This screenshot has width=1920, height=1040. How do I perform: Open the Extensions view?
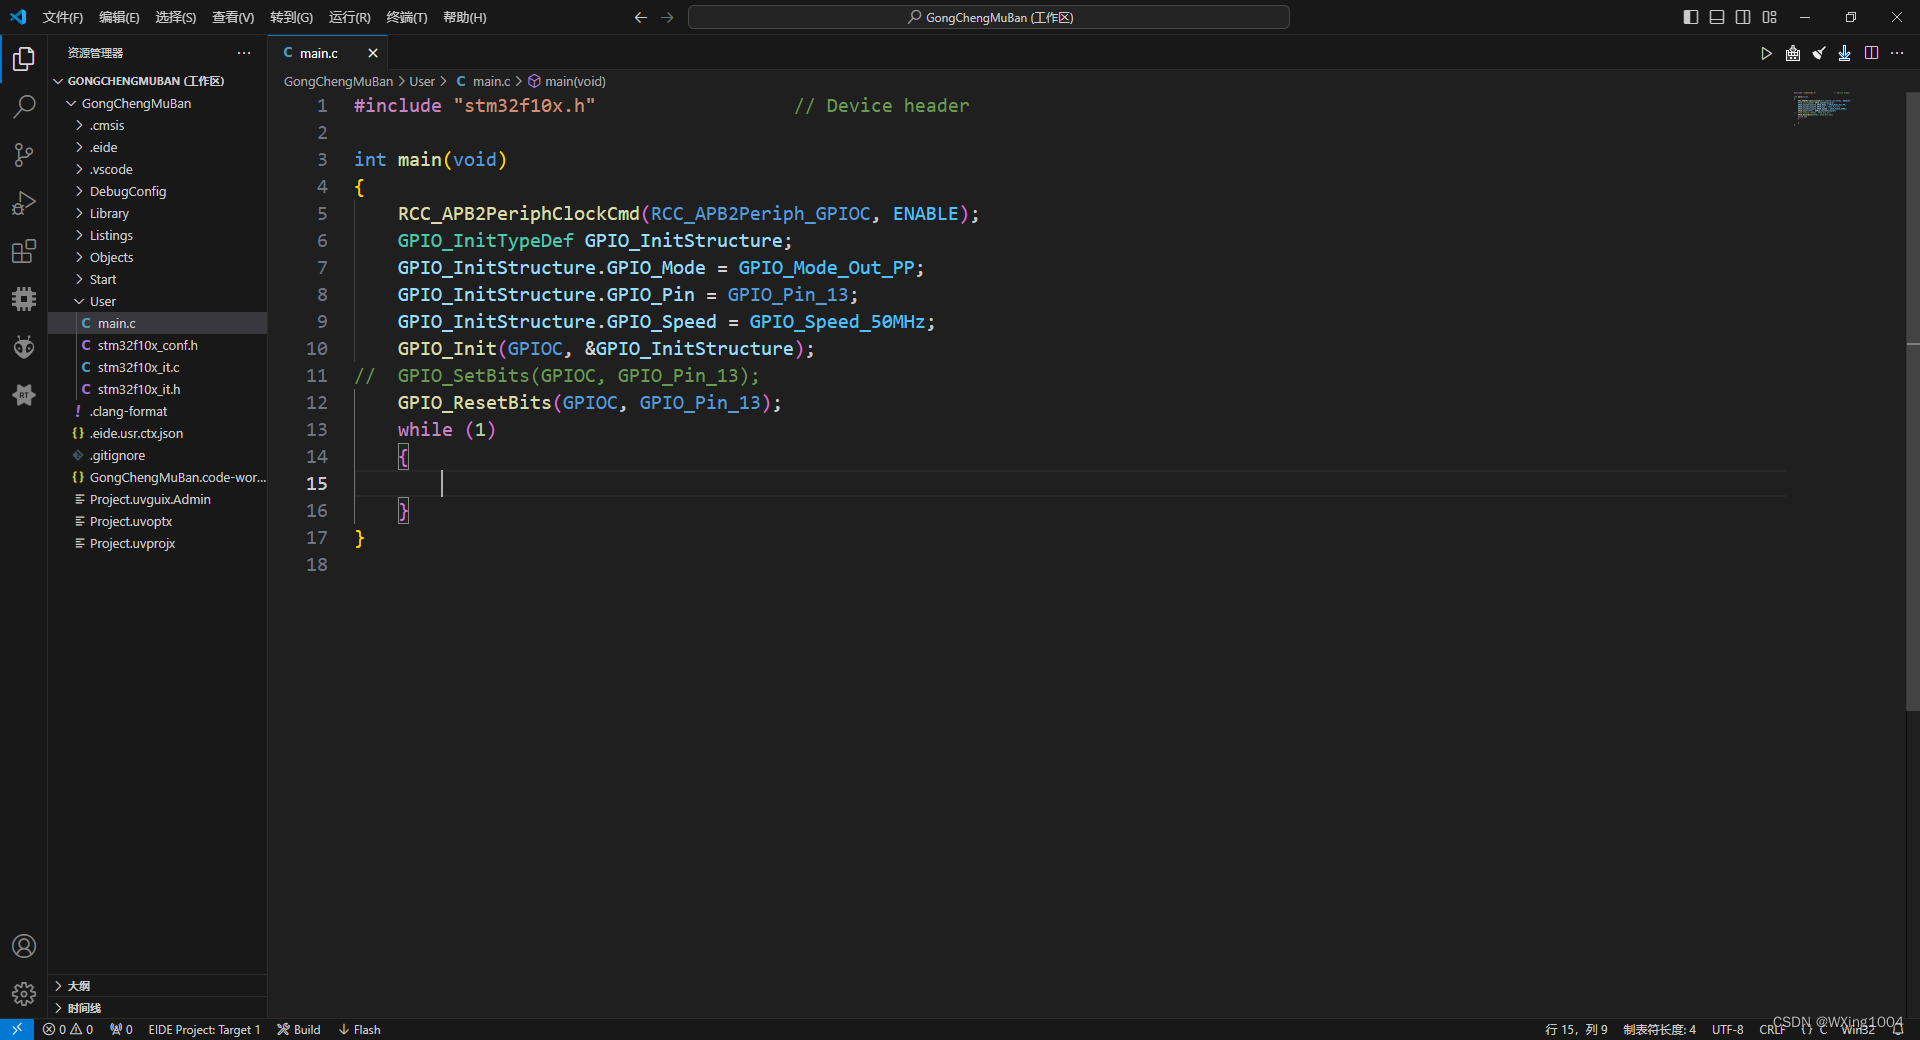(24, 251)
